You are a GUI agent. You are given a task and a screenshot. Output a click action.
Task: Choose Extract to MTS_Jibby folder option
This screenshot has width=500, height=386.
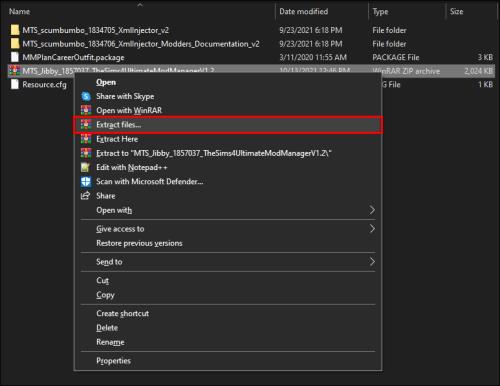(x=214, y=153)
